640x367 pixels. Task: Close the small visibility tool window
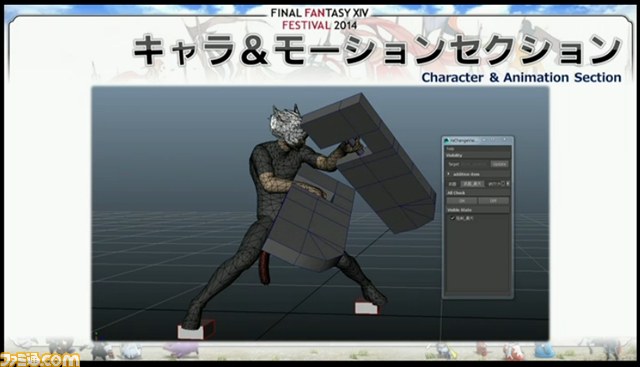505,140
